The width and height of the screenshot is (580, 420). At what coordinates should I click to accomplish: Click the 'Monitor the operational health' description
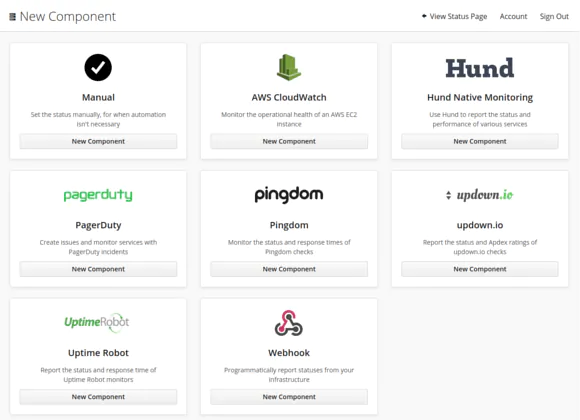pyautogui.click(x=289, y=119)
